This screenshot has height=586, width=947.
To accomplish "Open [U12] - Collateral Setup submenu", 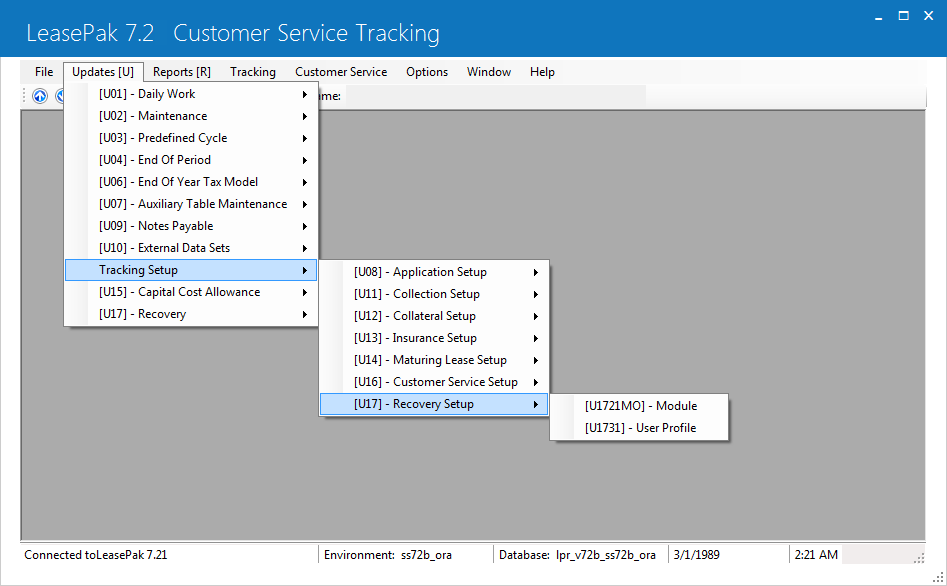I will click(x=434, y=316).
